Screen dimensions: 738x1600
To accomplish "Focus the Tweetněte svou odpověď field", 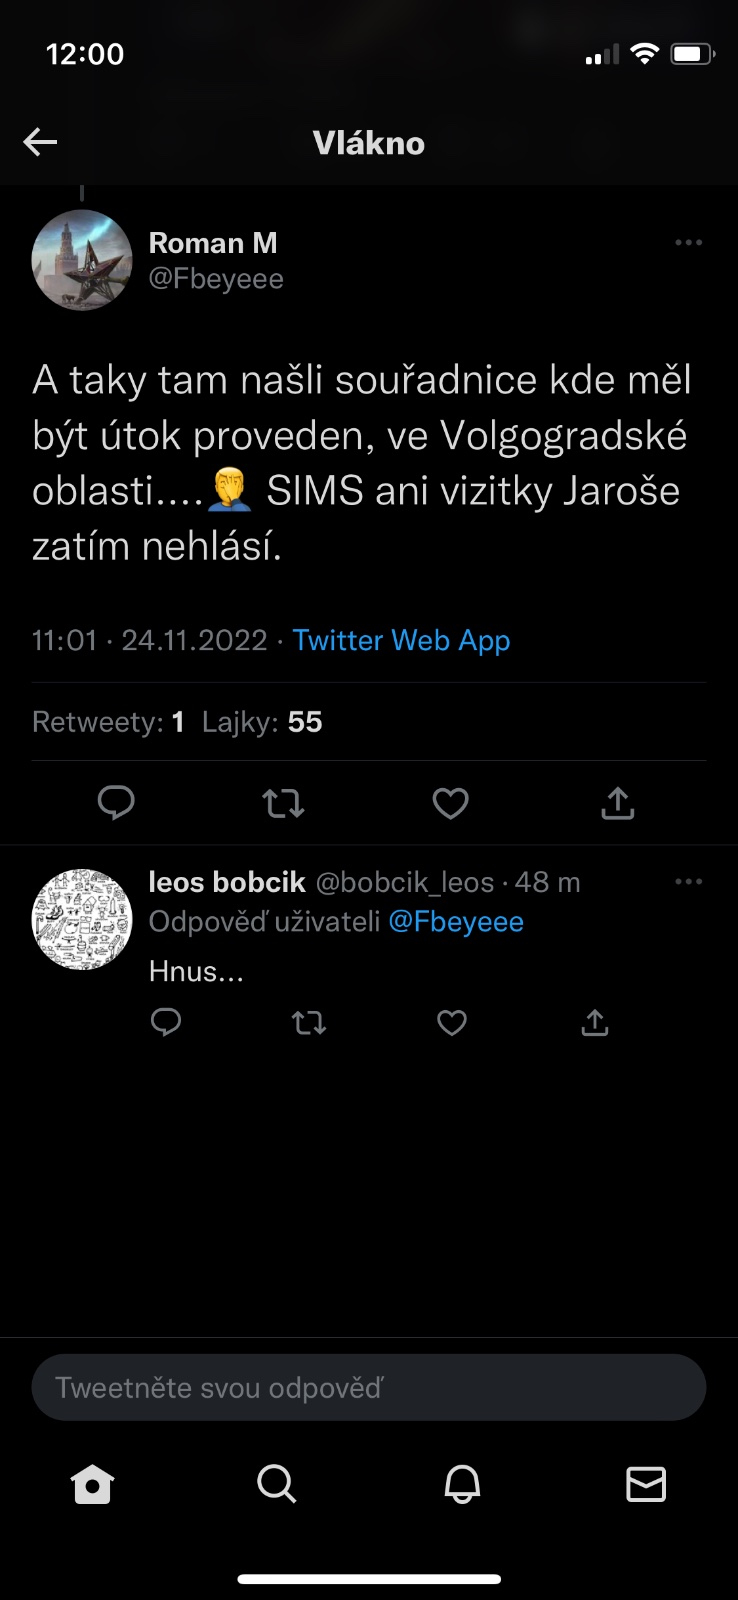I will 369,1387.
